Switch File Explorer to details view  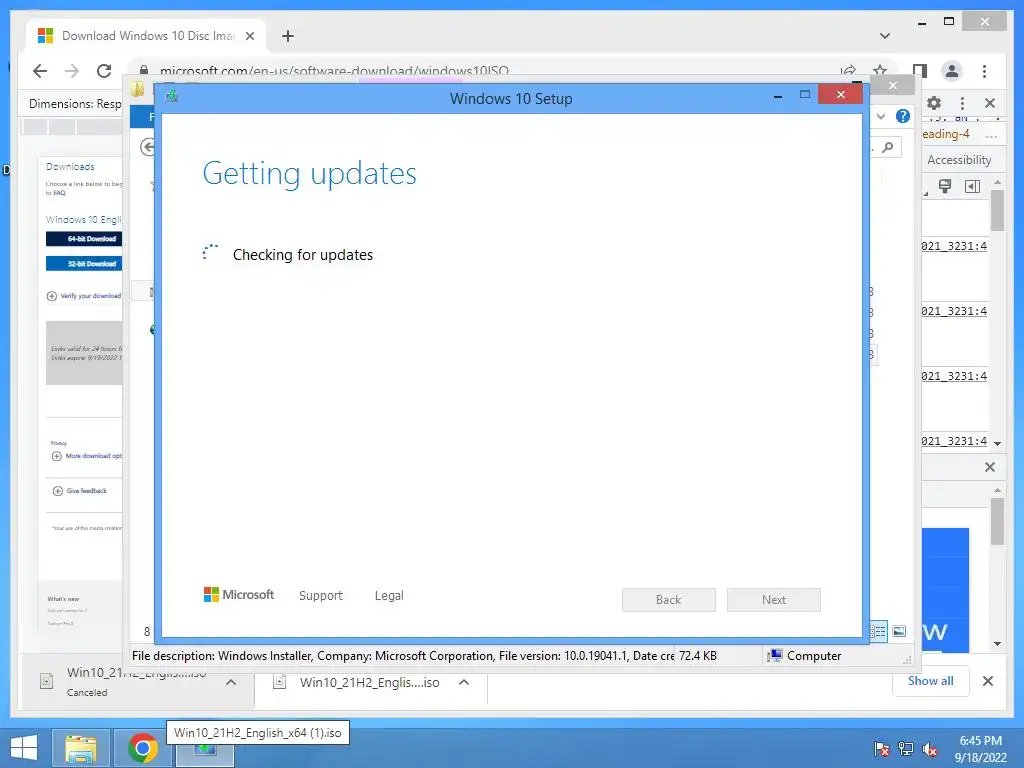(878, 631)
